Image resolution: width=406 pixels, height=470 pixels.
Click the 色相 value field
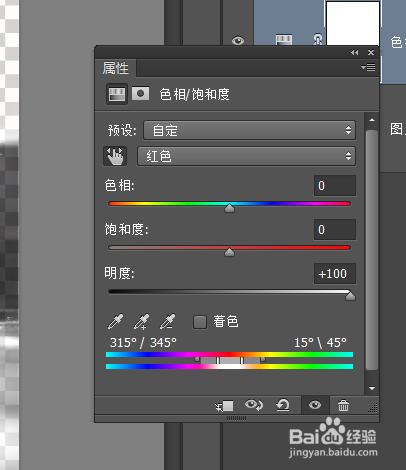click(335, 186)
